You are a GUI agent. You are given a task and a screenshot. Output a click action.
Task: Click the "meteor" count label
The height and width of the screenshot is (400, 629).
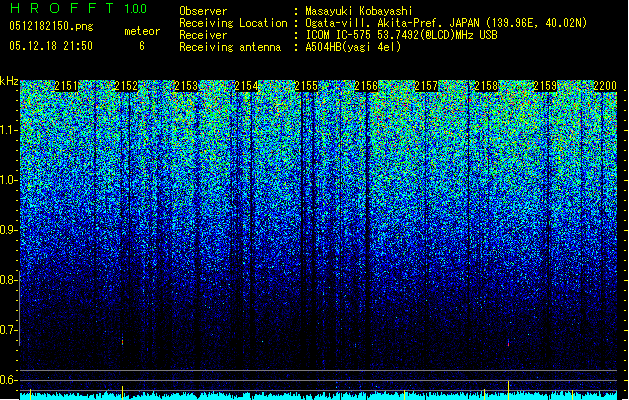pyautogui.click(x=142, y=31)
